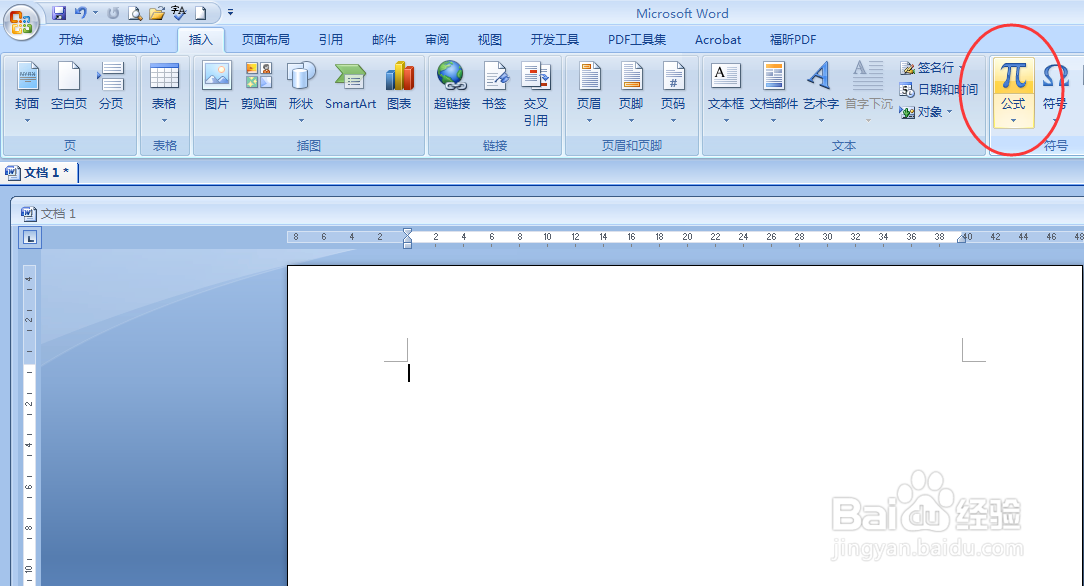Open the 审阅 tab

(437, 39)
